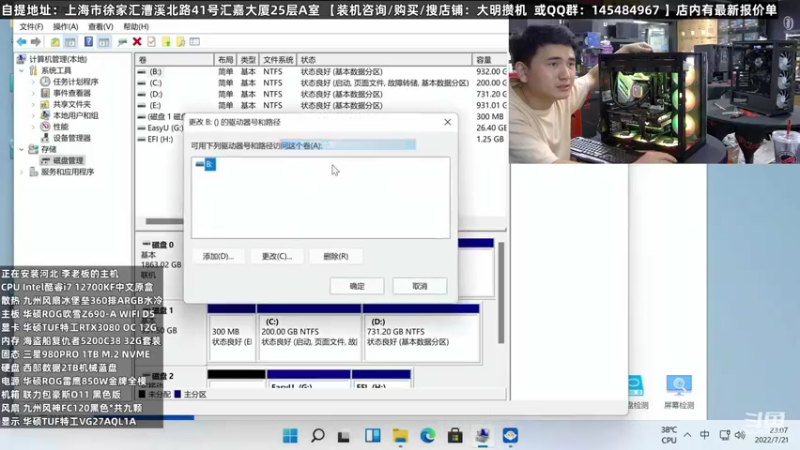This screenshot has height=450, width=800.
Task: Select the (E:) volume row in list
Action: [x=321, y=105]
